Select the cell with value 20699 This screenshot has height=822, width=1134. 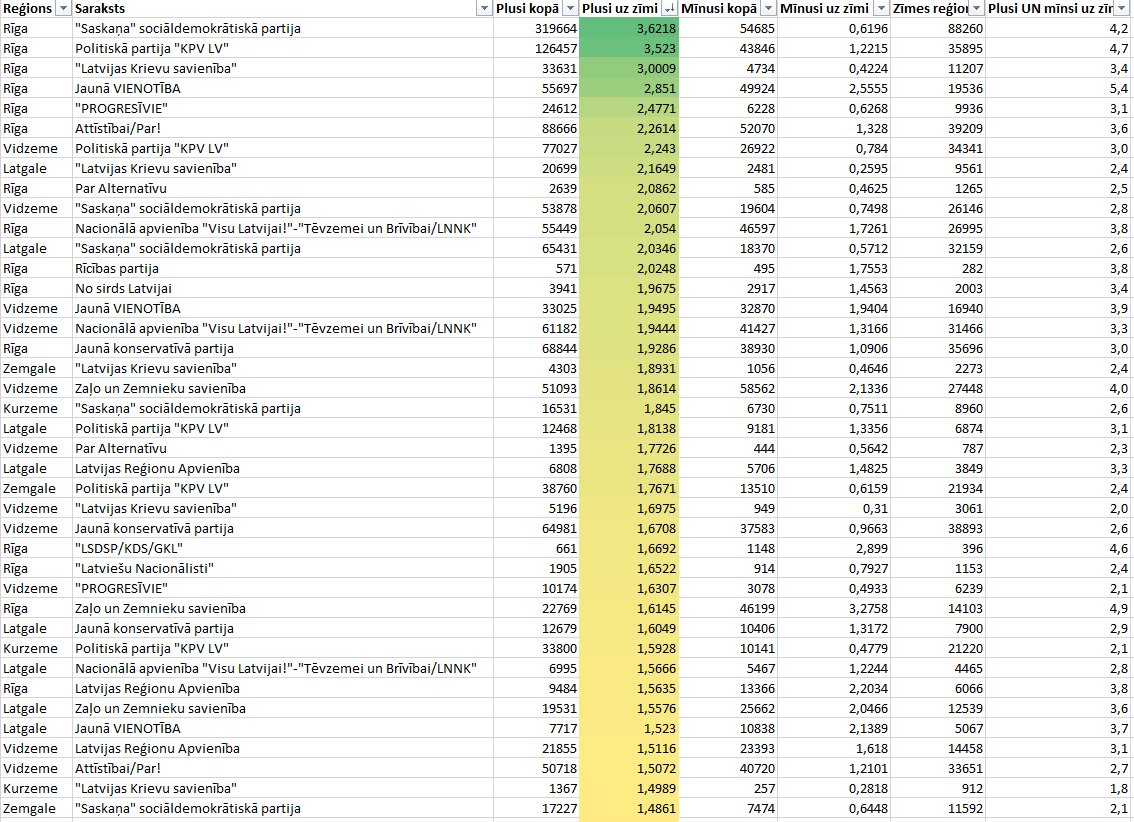point(537,168)
